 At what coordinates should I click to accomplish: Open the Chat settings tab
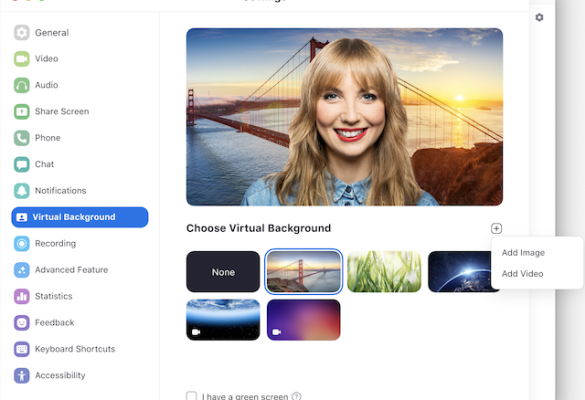80,164
